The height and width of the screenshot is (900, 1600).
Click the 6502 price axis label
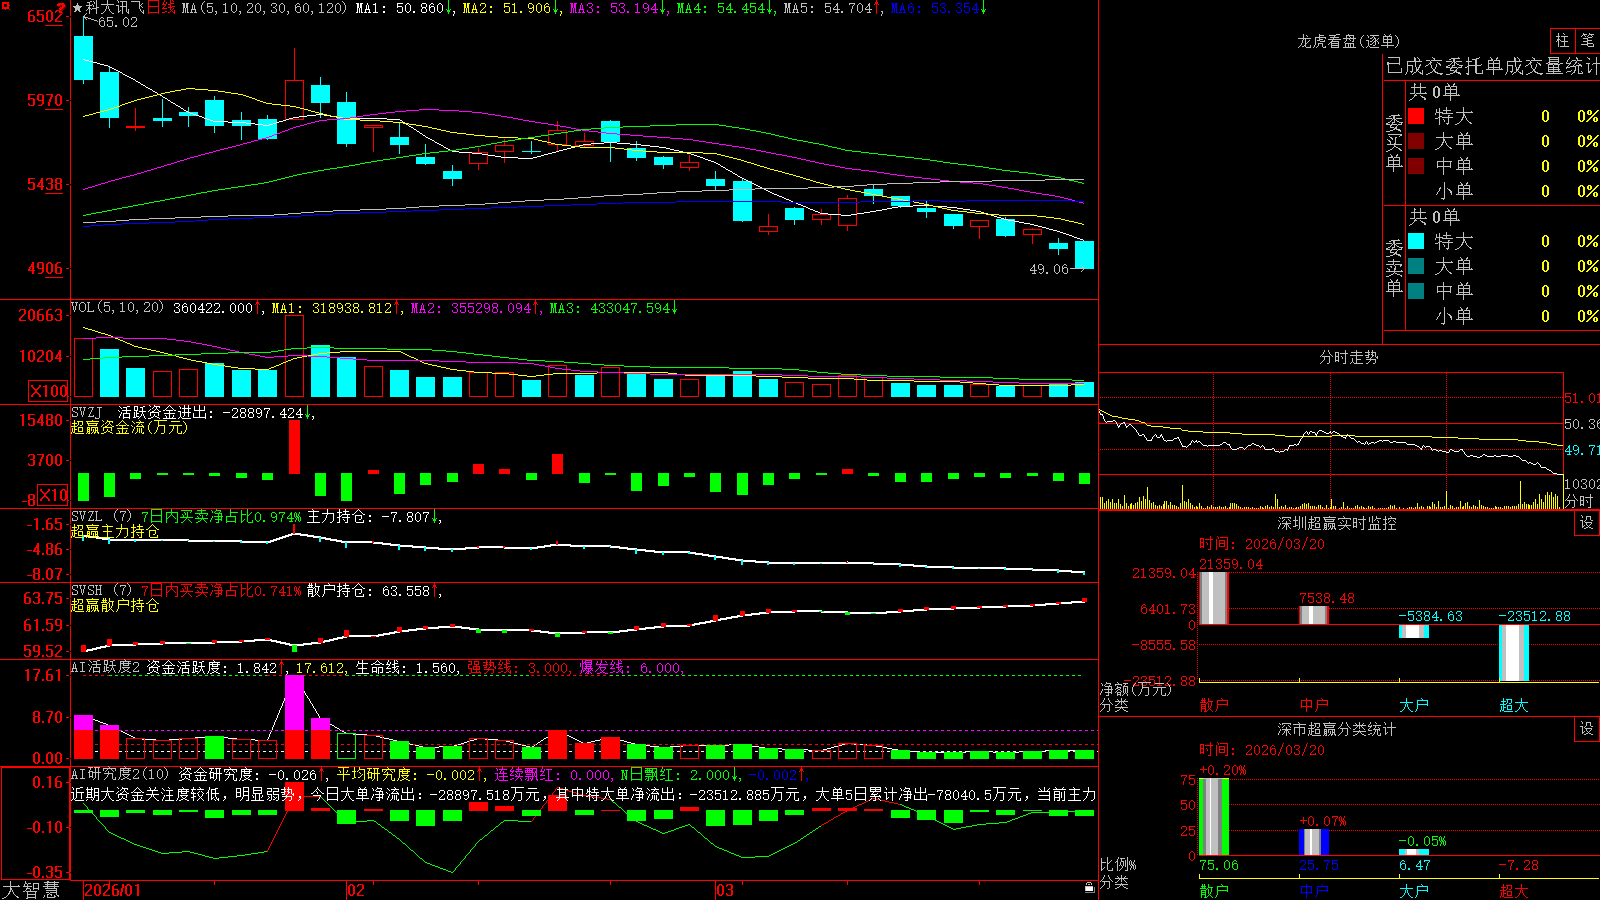tap(44, 16)
